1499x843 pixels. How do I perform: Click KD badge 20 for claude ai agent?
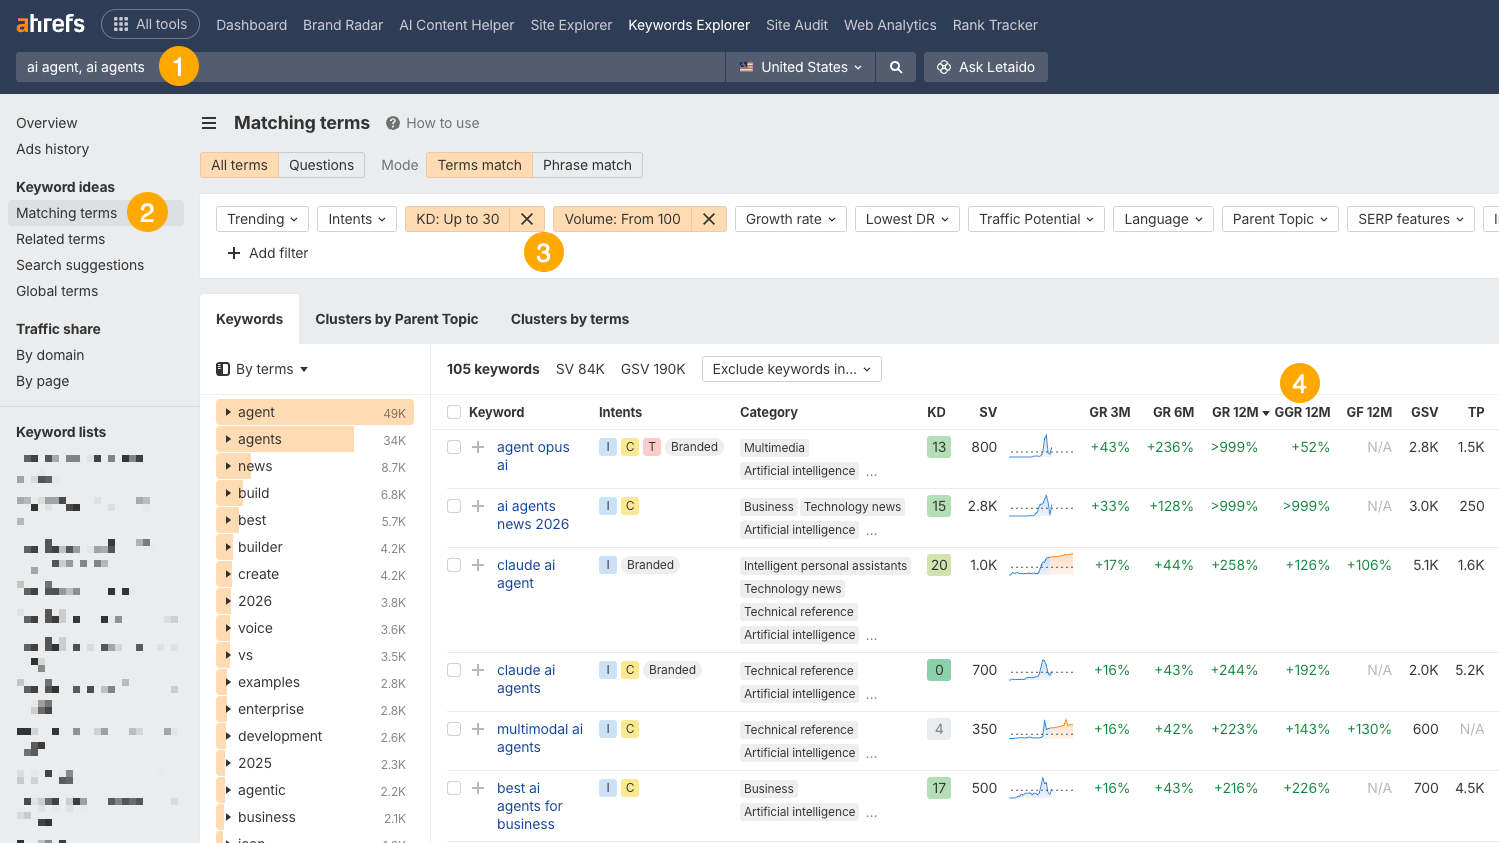(x=939, y=565)
